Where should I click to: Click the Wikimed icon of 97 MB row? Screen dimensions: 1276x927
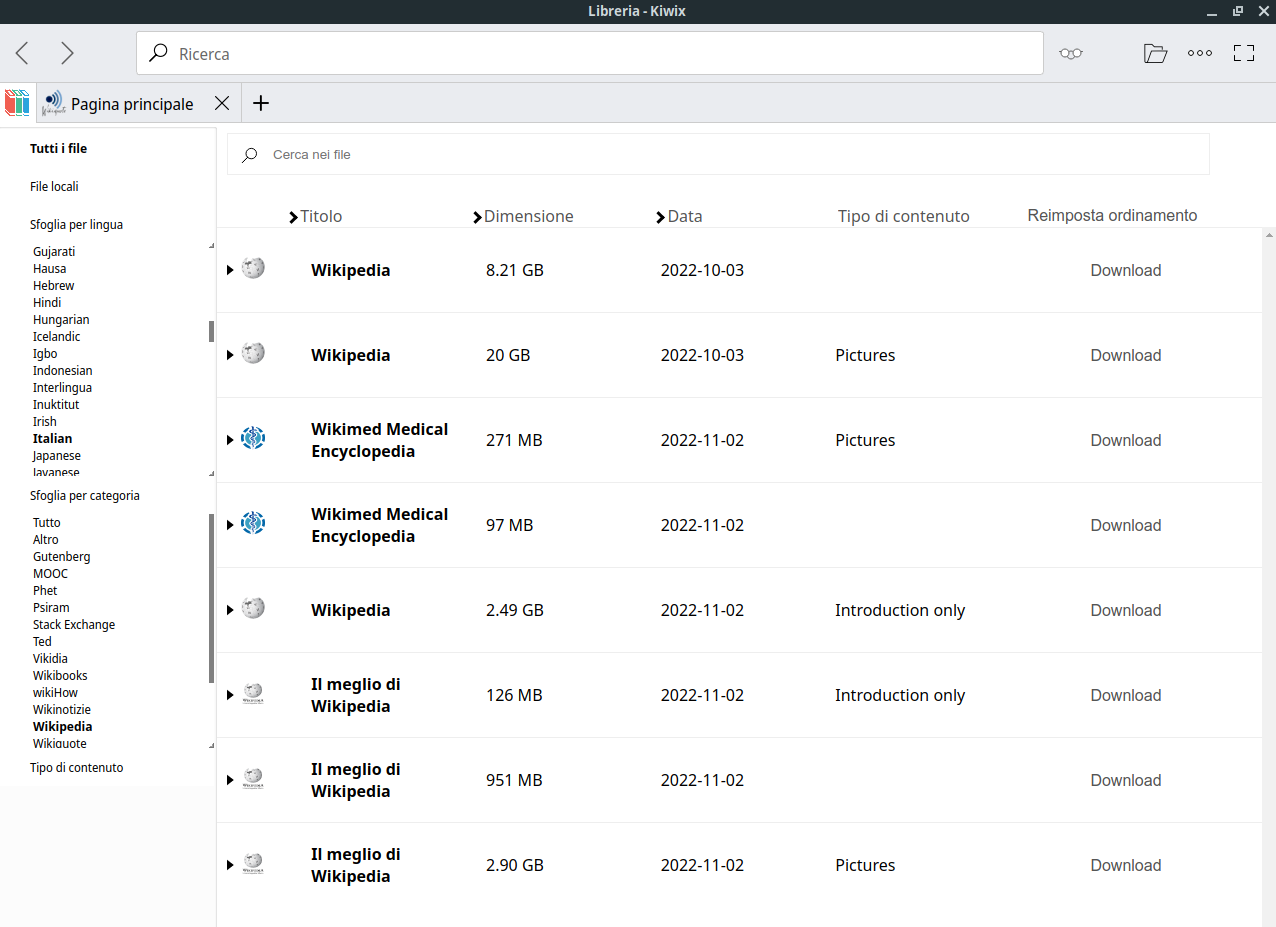point(253,523)
